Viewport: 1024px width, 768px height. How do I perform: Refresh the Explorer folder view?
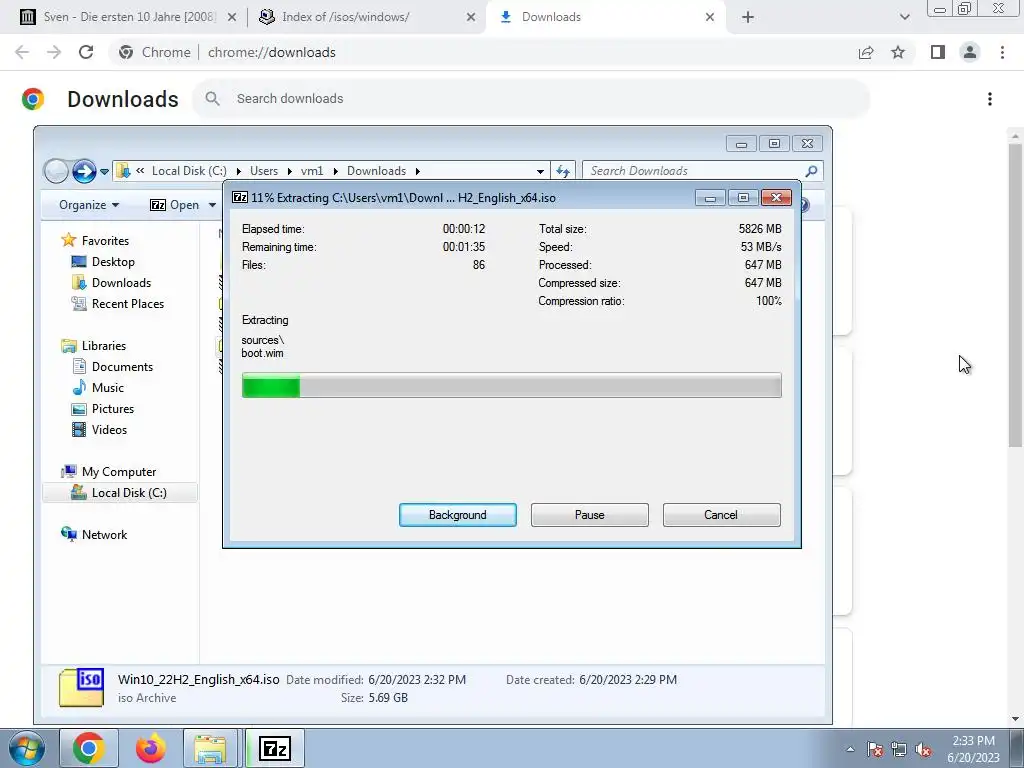pos(563,171)
